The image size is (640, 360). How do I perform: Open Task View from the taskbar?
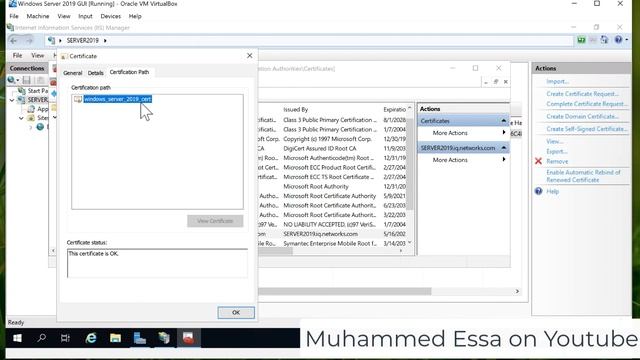[x=65, y=338]
